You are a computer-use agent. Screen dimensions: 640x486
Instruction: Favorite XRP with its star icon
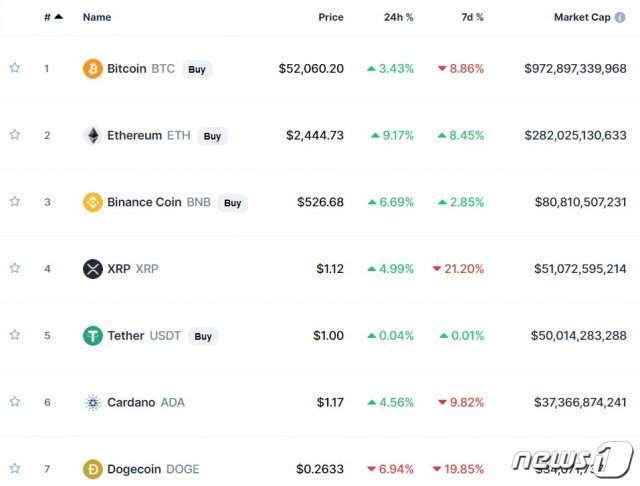(x=15, y=268)
